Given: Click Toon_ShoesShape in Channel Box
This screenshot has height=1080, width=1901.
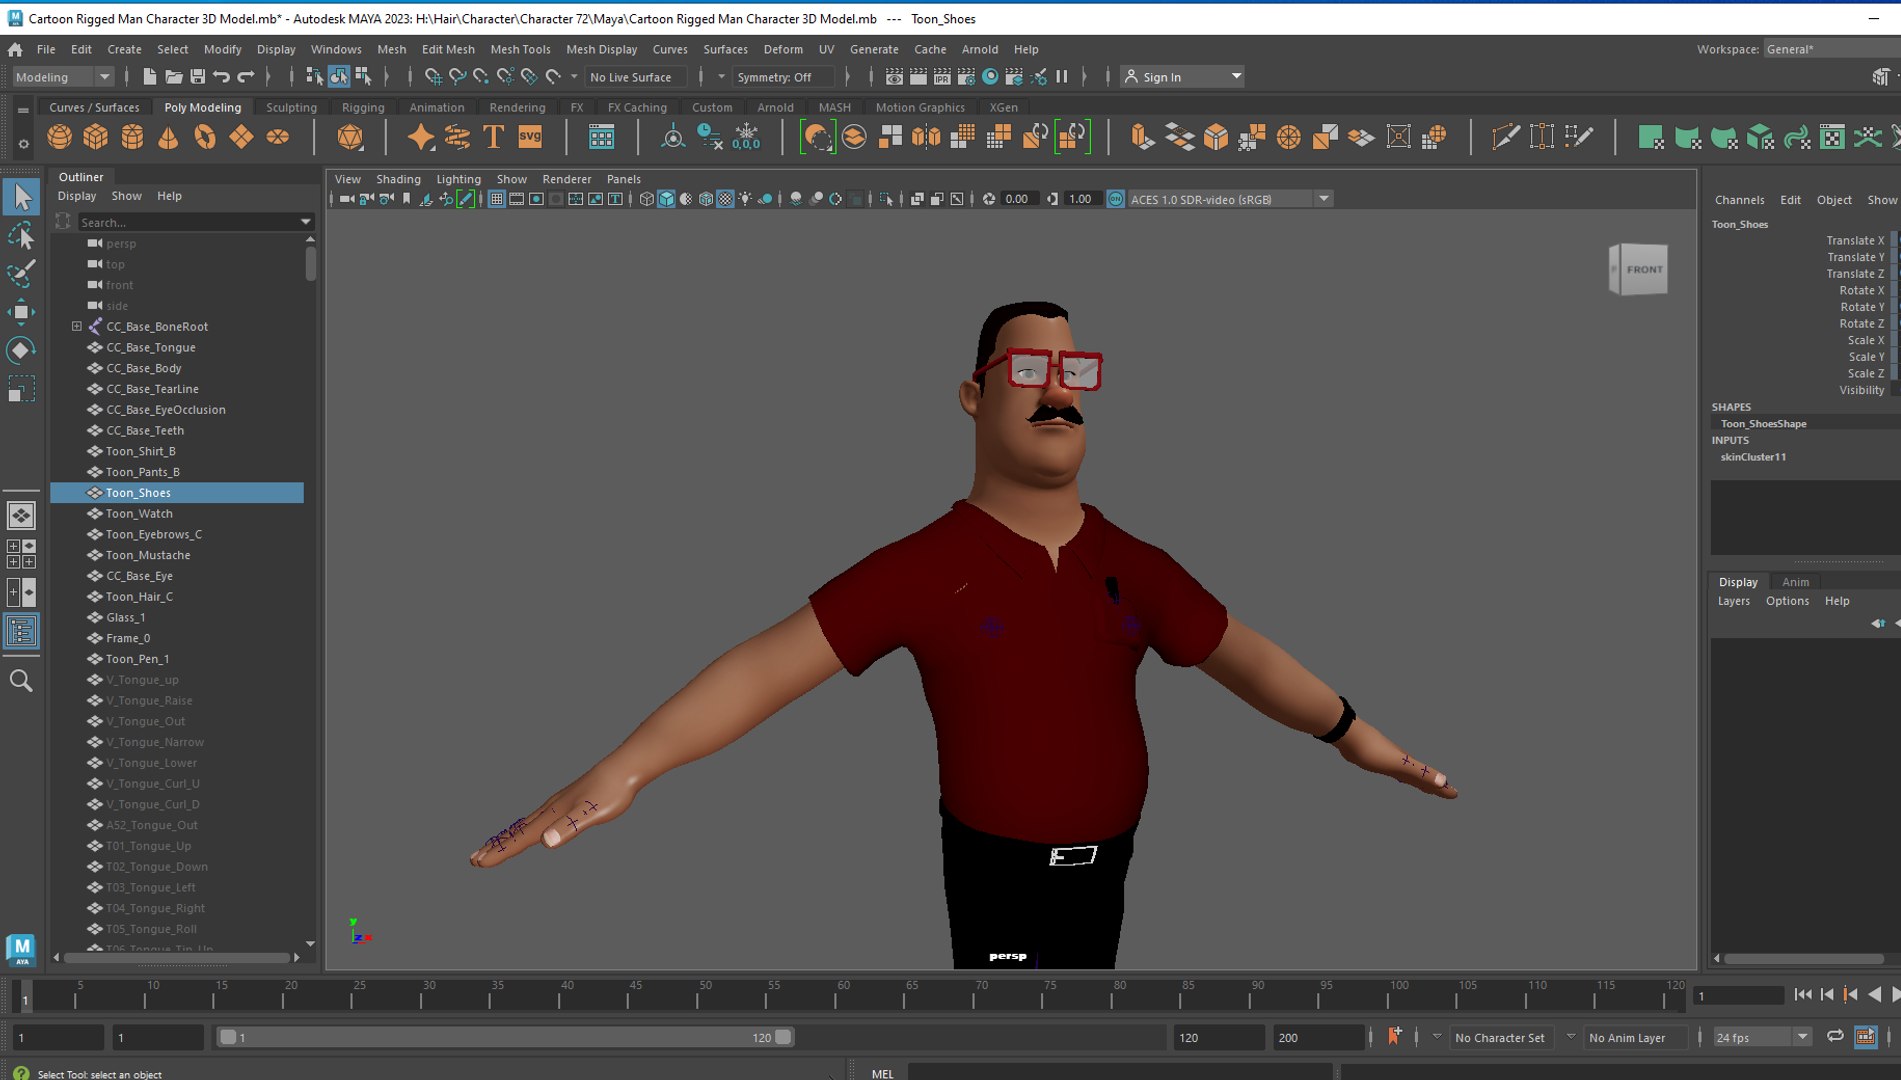Looking at the screenshot, I should [1763, 424].
